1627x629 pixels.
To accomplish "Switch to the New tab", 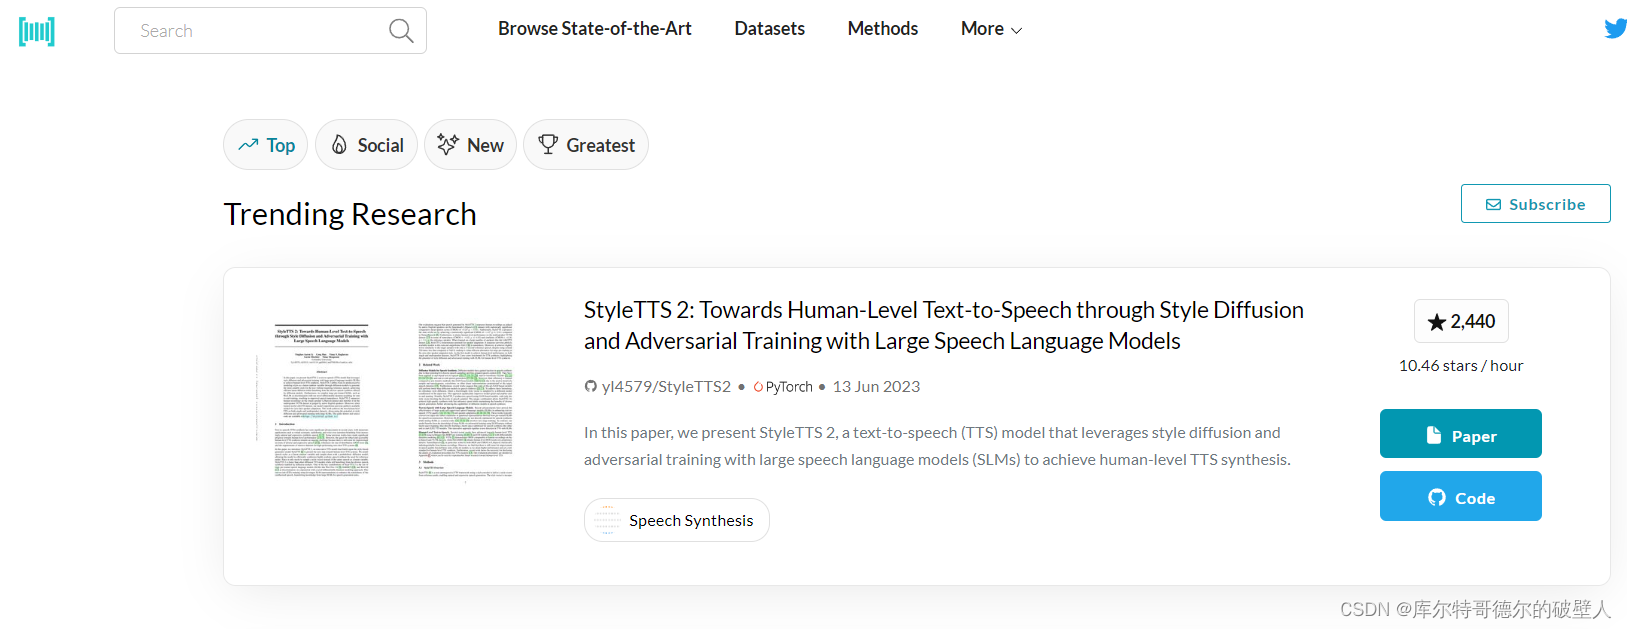I will pyautogui.click(x=470, y=145).
